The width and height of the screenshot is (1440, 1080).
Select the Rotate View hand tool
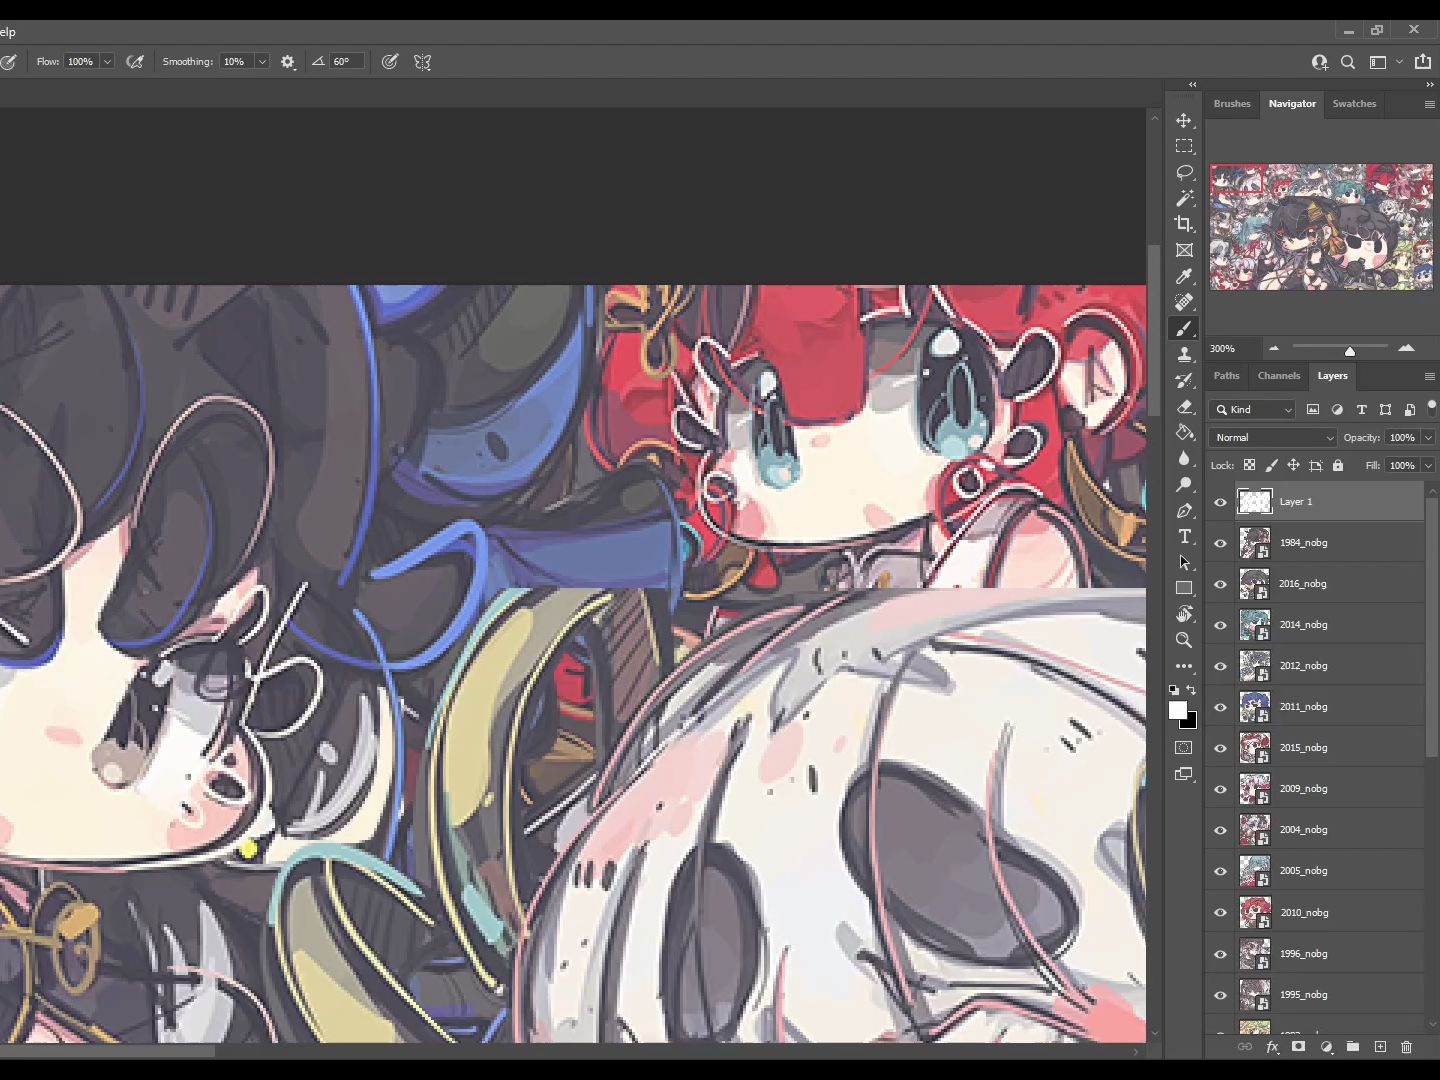[1184, 614]
